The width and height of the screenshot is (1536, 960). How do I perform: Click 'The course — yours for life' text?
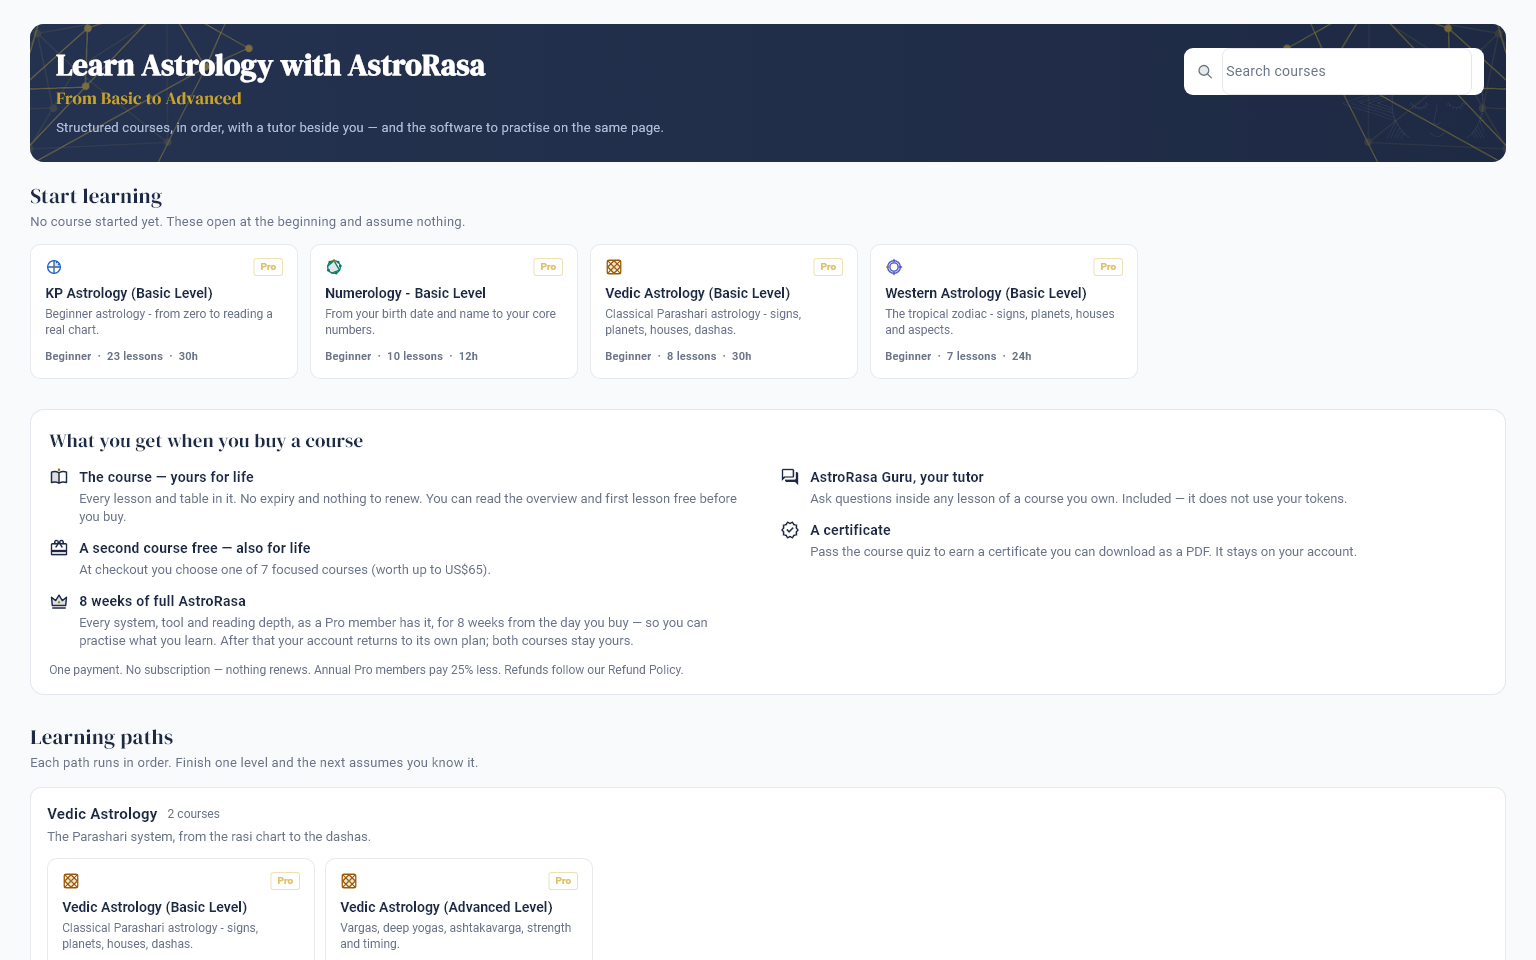coord(166,477)
